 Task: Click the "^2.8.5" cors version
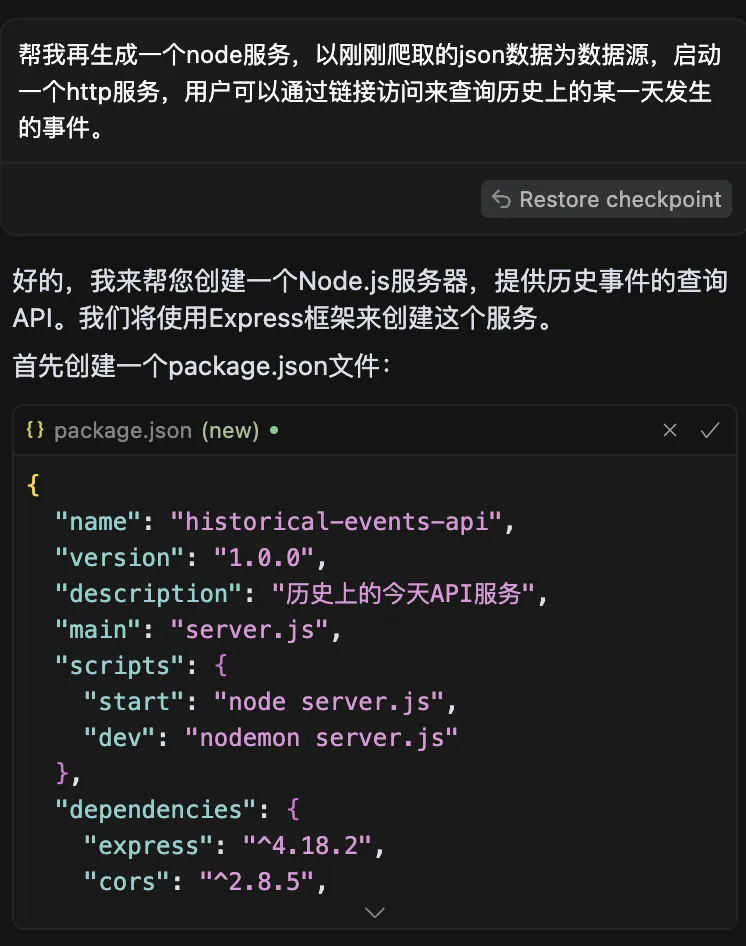(x=257, y=881)
